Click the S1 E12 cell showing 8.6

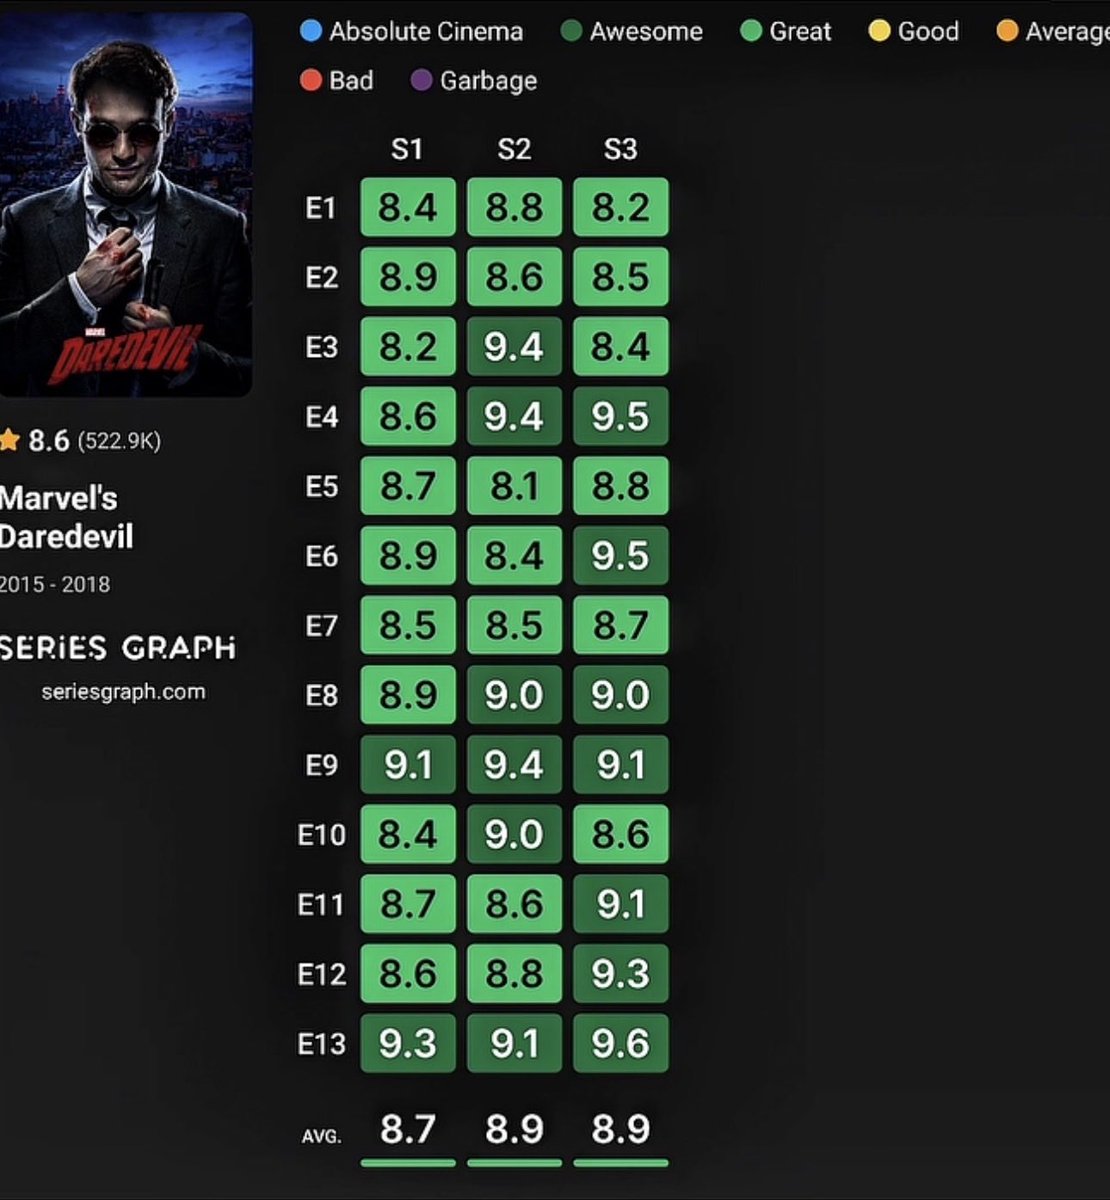(408, 973)
